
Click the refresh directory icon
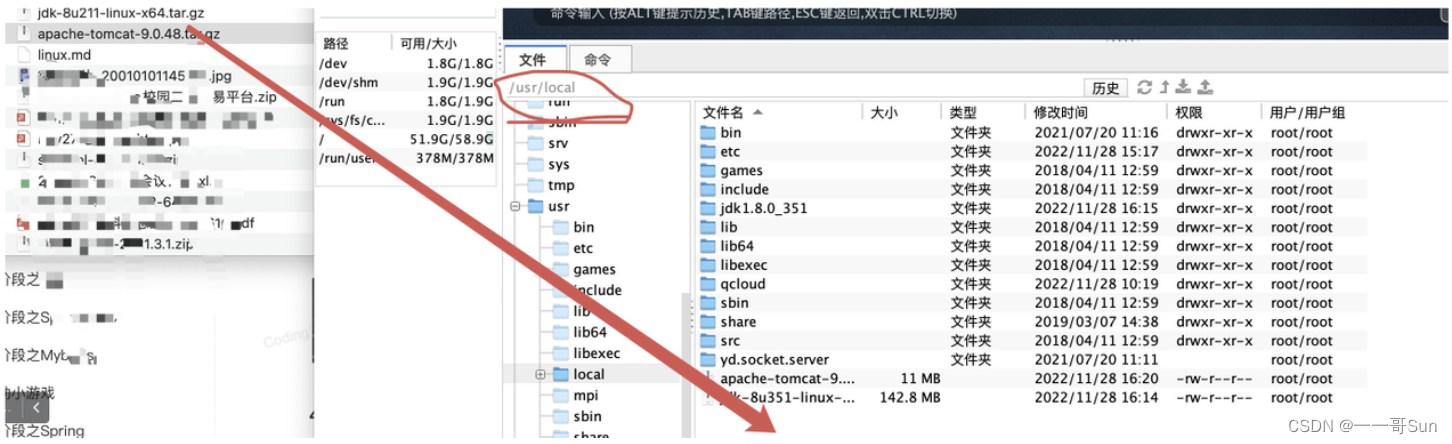pos(1145,87)
